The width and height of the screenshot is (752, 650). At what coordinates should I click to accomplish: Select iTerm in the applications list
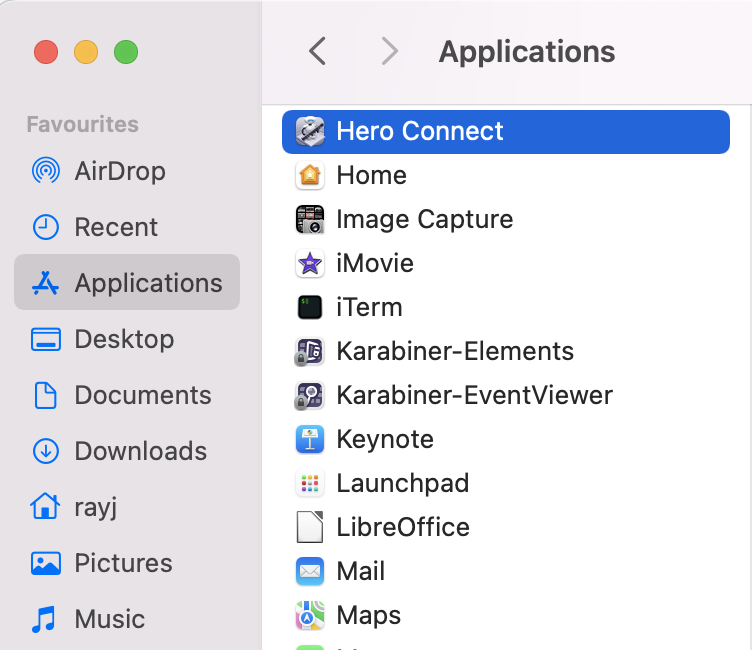pos(506,307)
